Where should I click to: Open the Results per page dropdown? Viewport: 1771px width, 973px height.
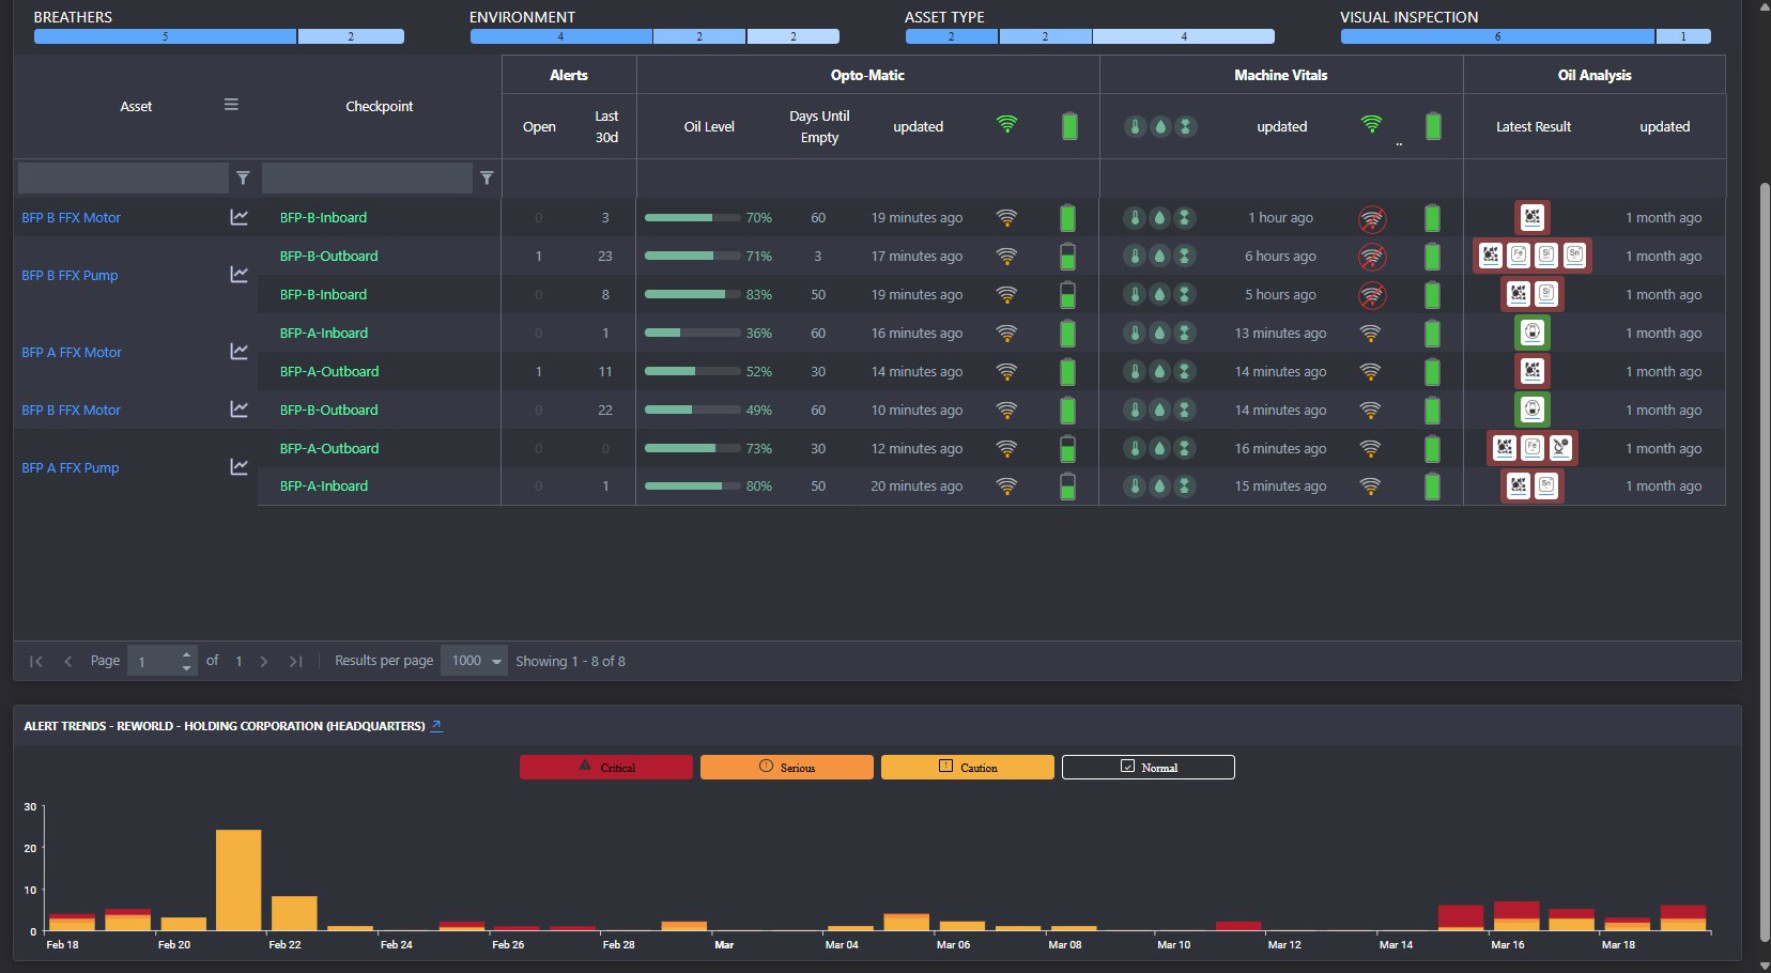coord(475,661)
